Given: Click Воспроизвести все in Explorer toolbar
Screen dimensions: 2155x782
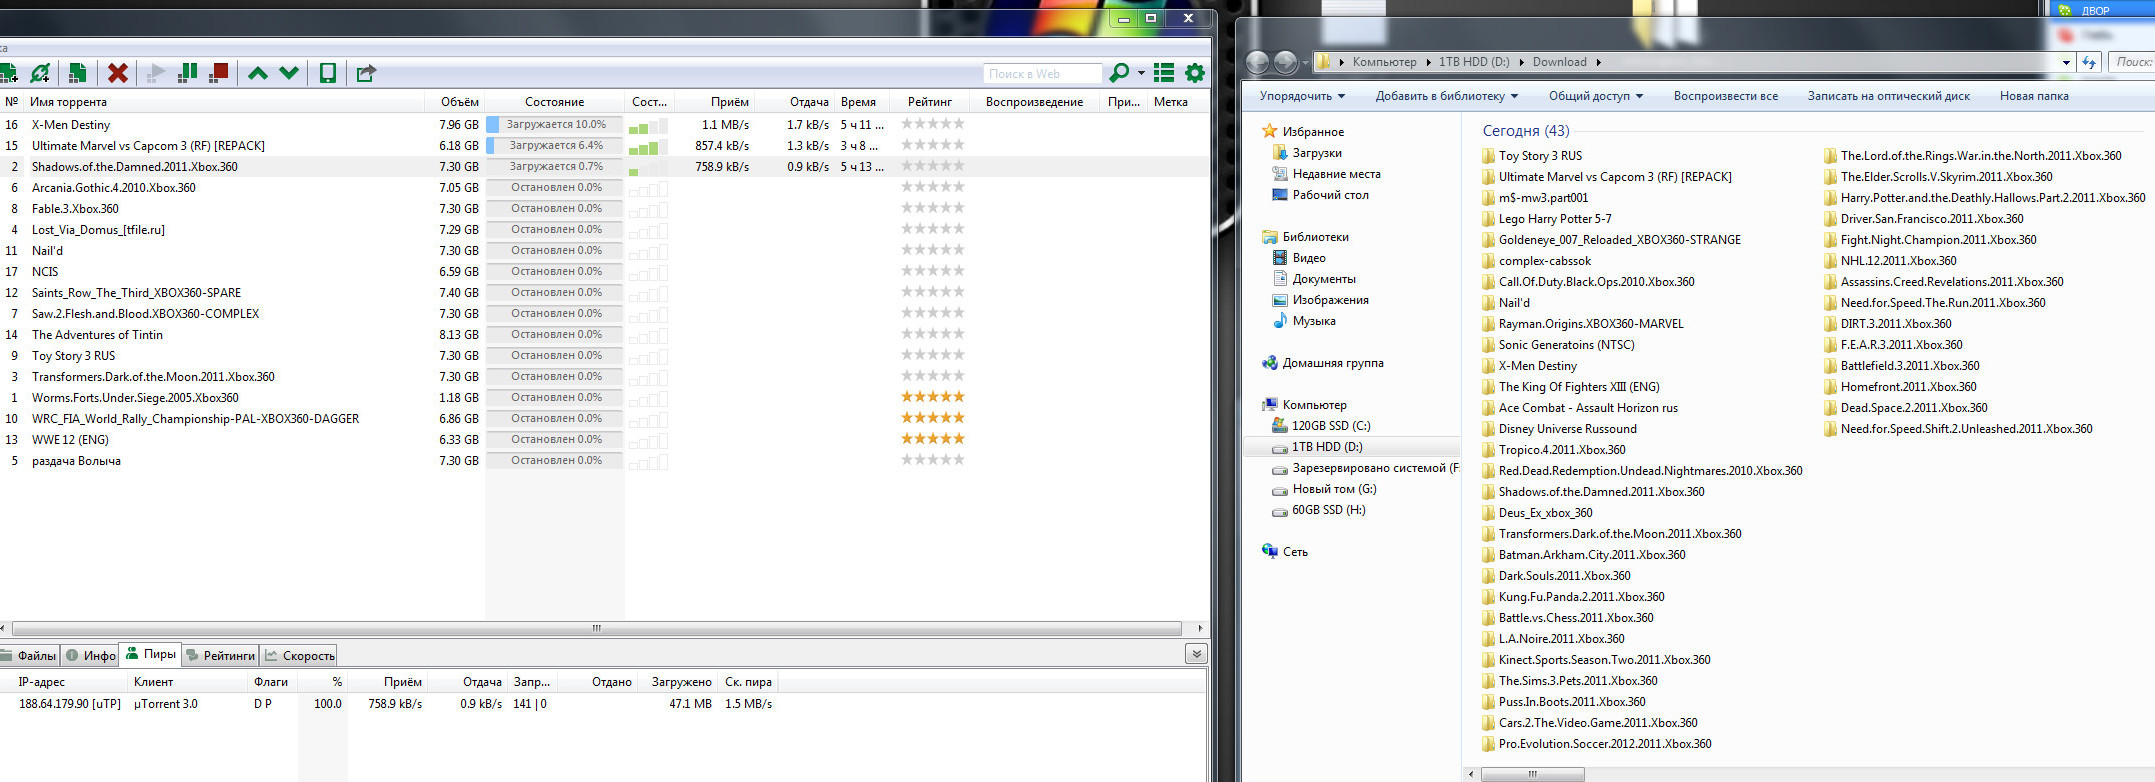Looking at the screenshot, I should tap(1726, 96).
